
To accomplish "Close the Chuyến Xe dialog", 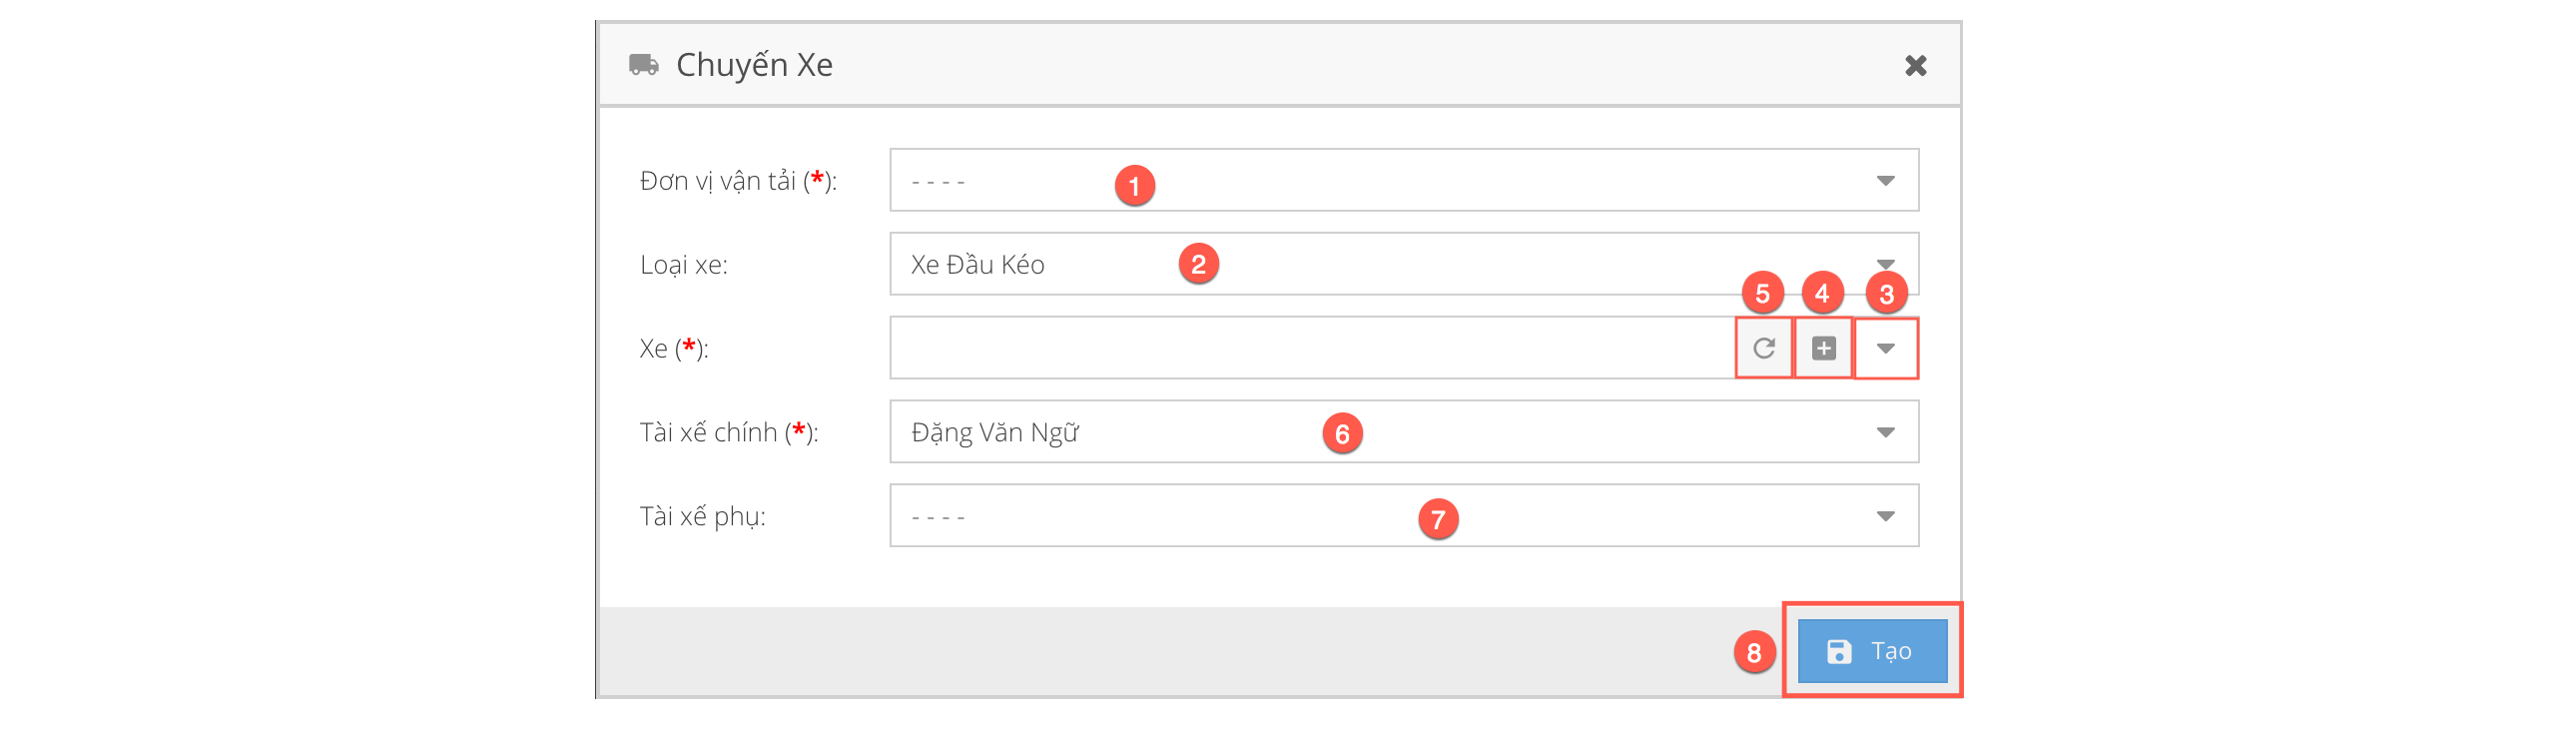I will click(x=1915, y=66).
